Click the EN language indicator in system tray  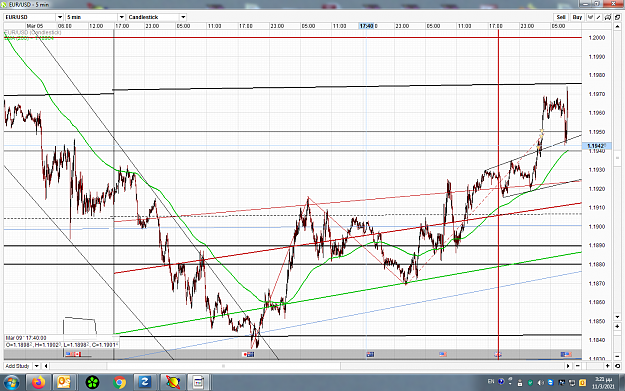pyautogui.click(x=491, y=381)
